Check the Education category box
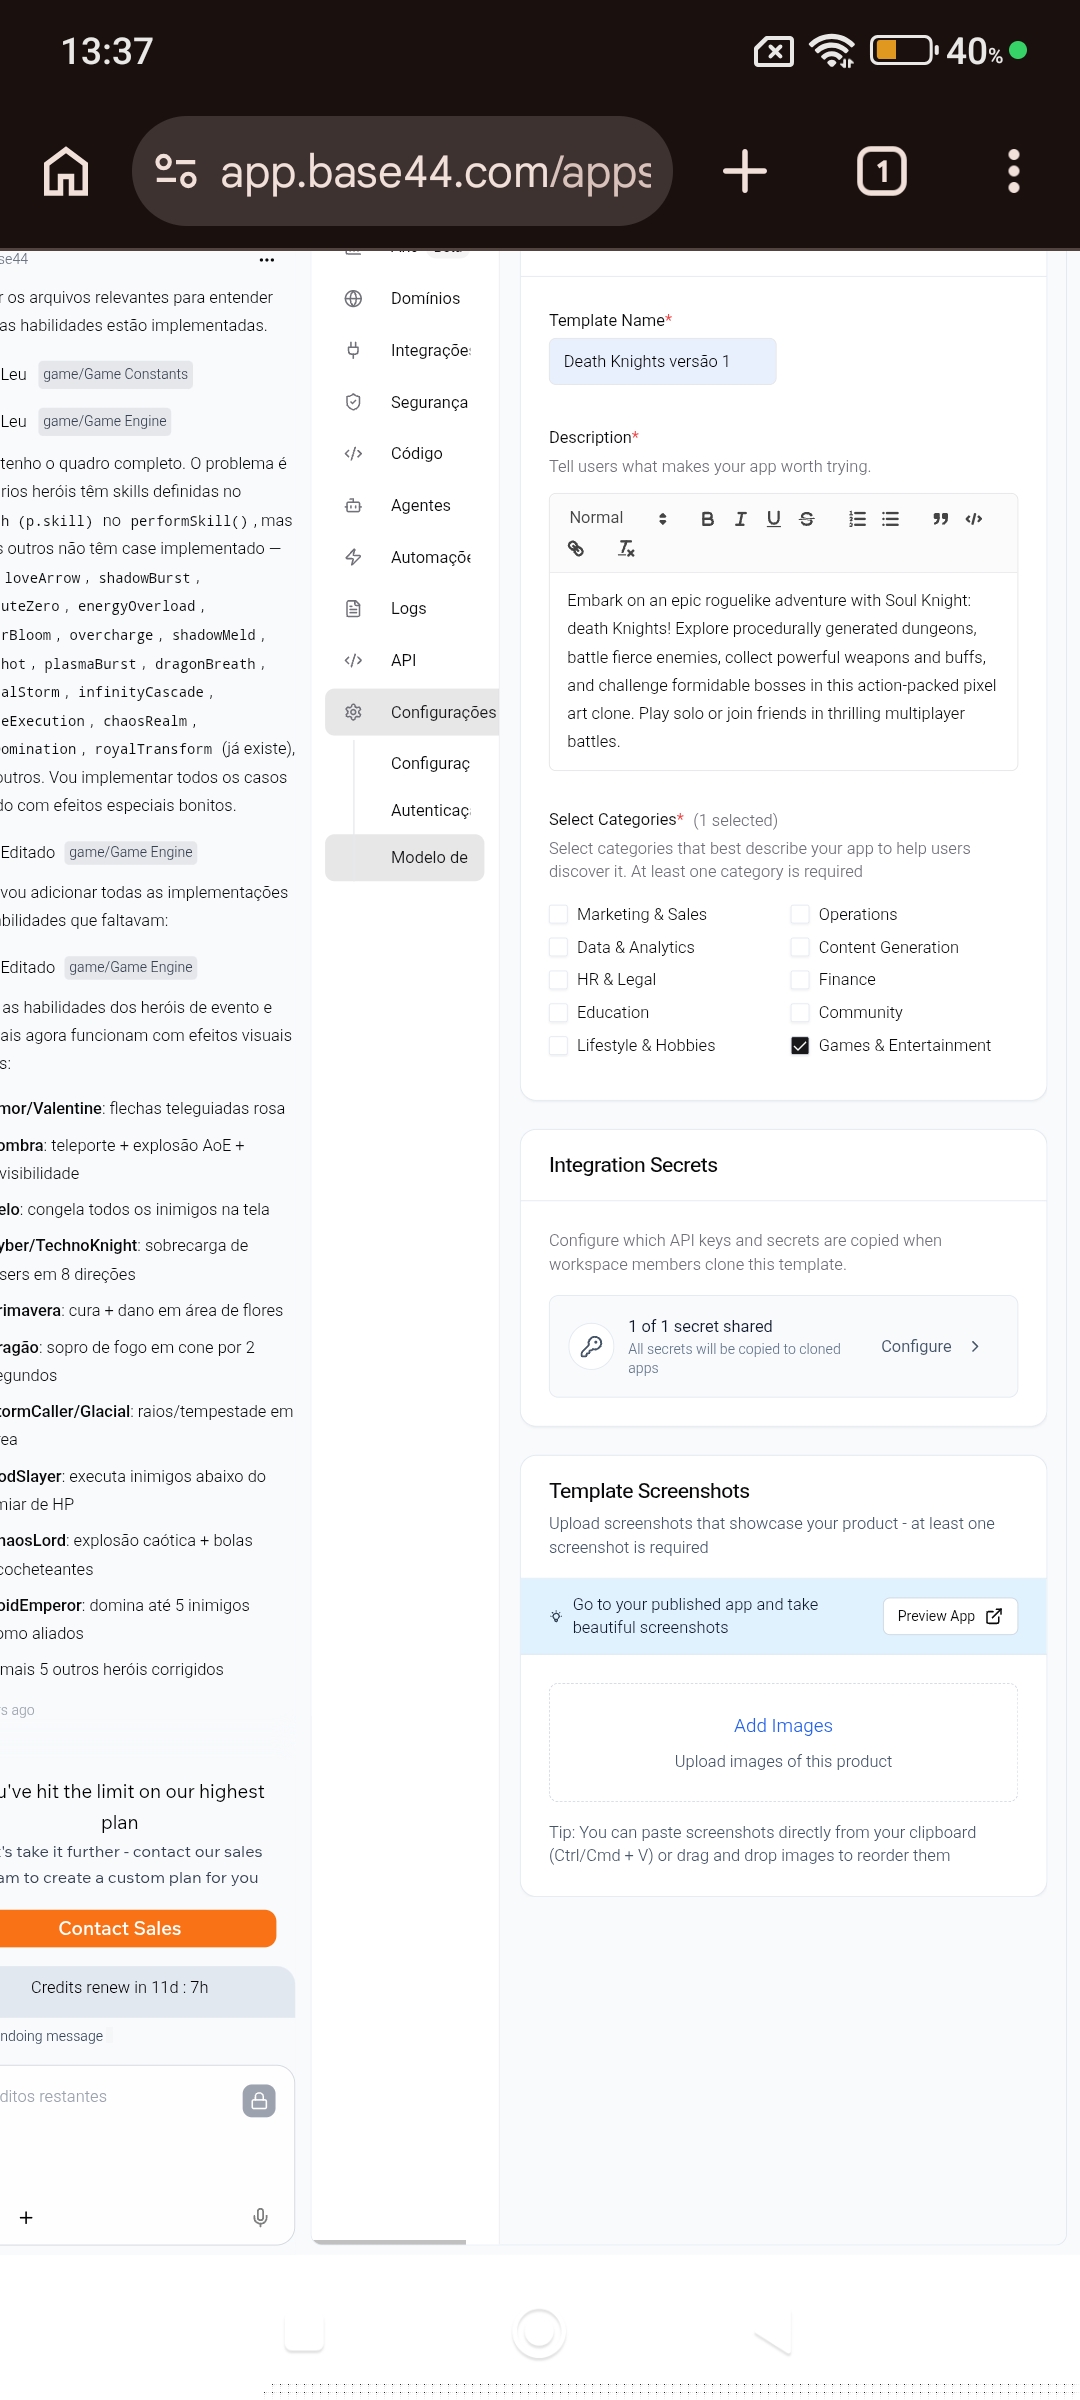 tap(559, 1012)
